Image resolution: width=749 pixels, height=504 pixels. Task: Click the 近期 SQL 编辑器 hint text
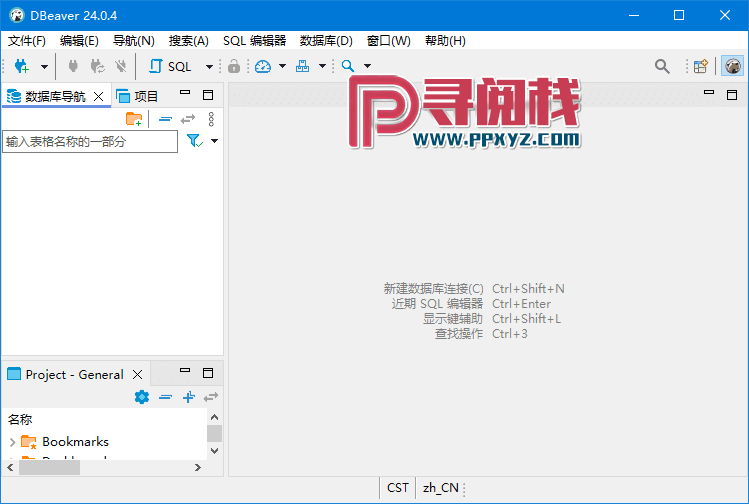coord(437,304)
